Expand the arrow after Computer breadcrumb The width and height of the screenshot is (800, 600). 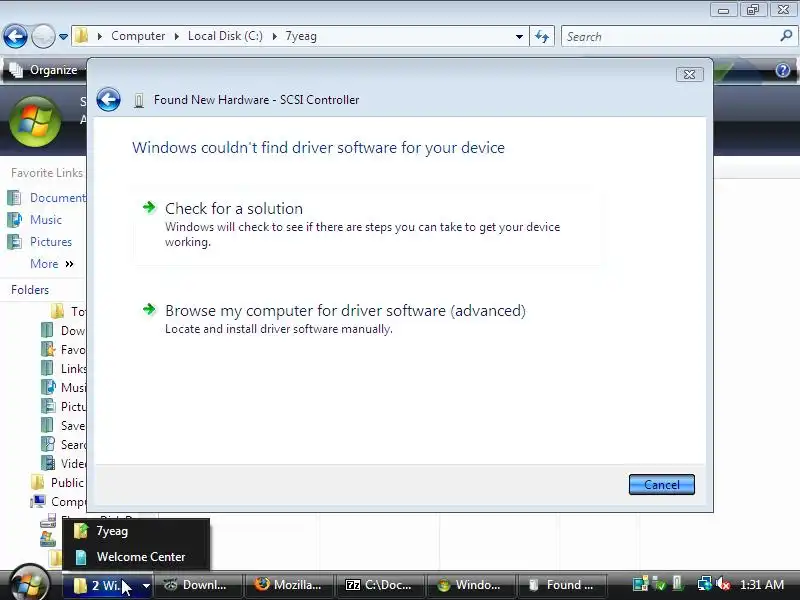pyautogui.click(x=177, y=36)
